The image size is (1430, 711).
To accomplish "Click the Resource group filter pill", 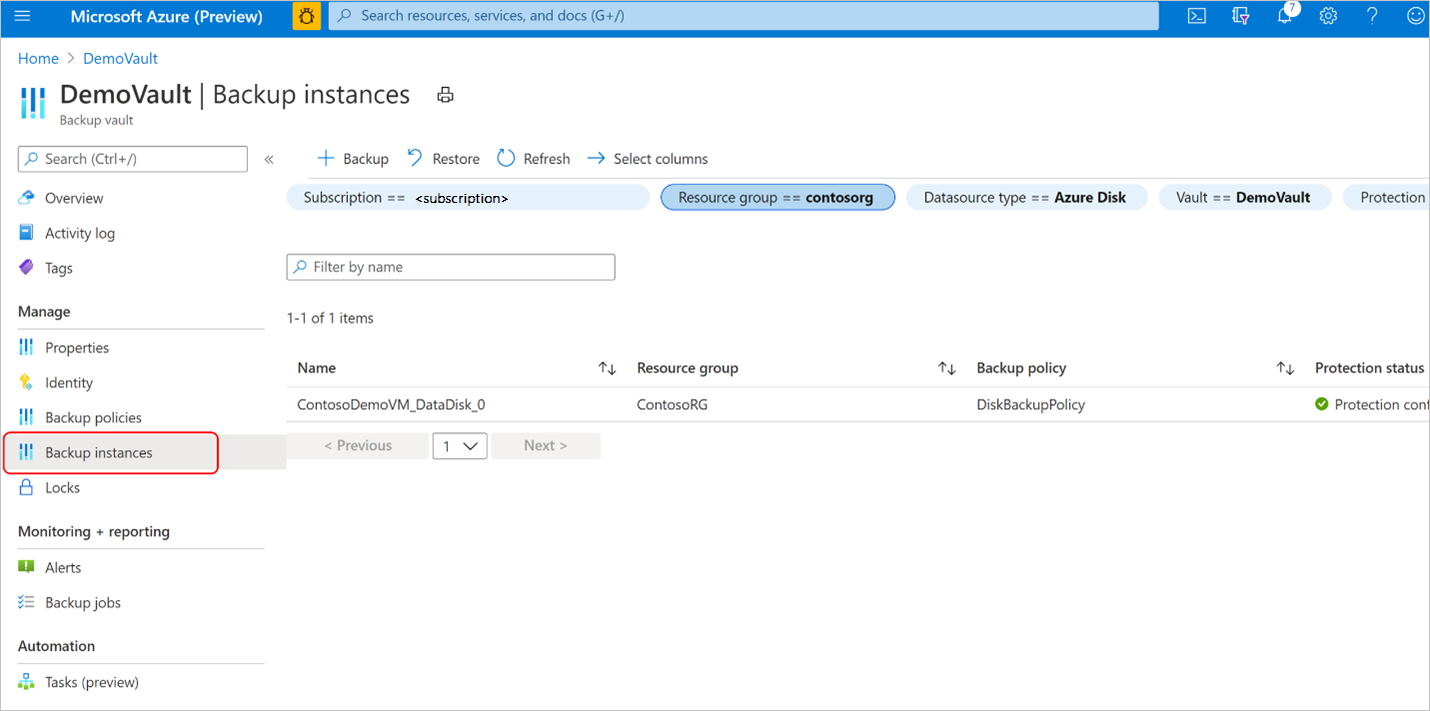I will (x=777, y=198).
